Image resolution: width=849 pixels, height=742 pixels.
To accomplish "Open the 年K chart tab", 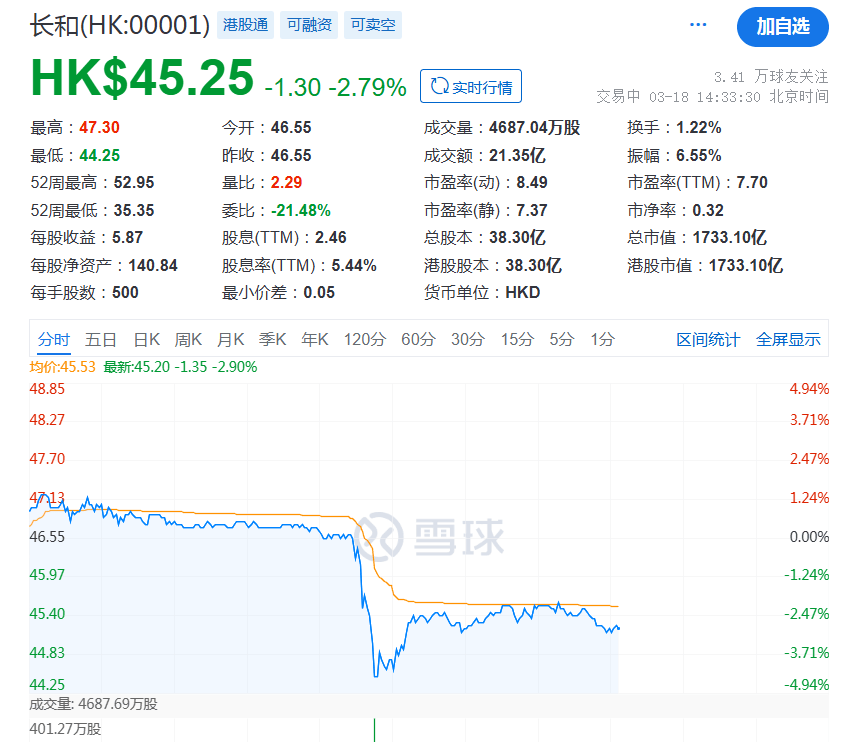I will (x=315, y=339).
